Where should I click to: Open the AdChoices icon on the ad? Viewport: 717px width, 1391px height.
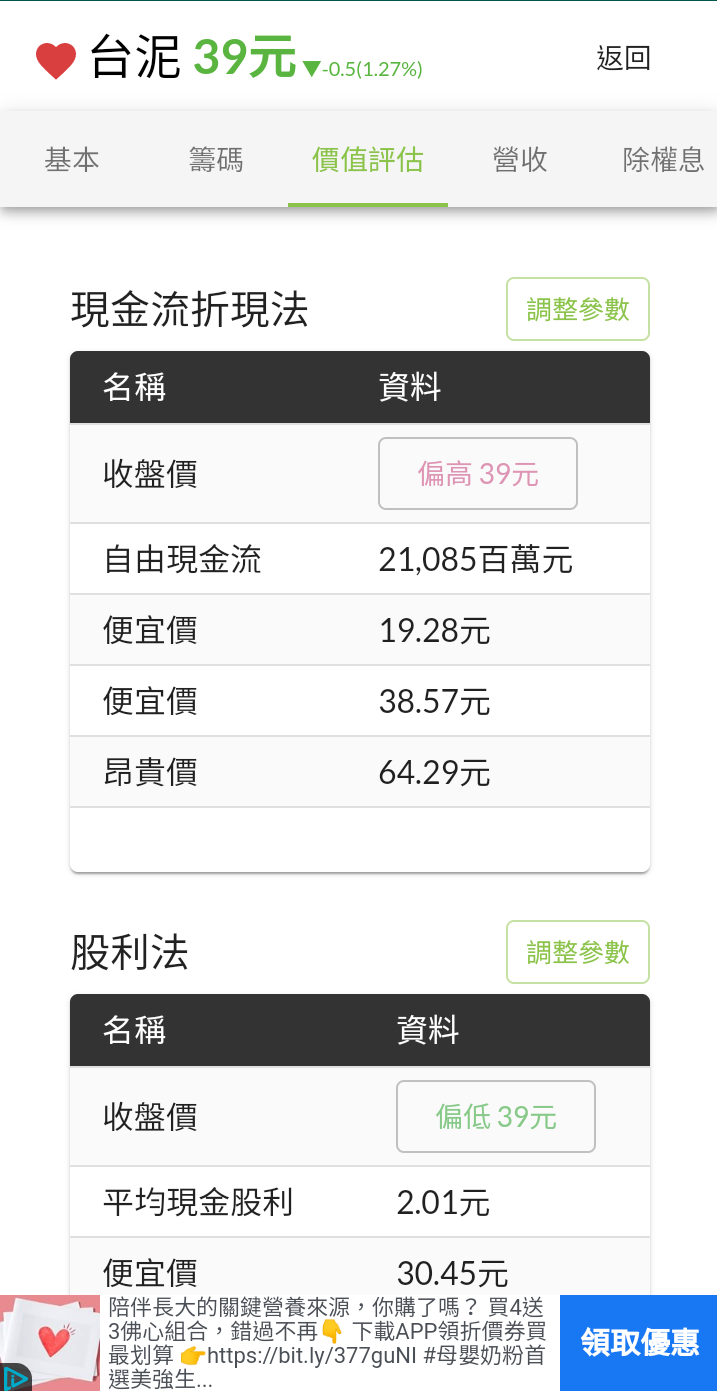(14, 1377)
